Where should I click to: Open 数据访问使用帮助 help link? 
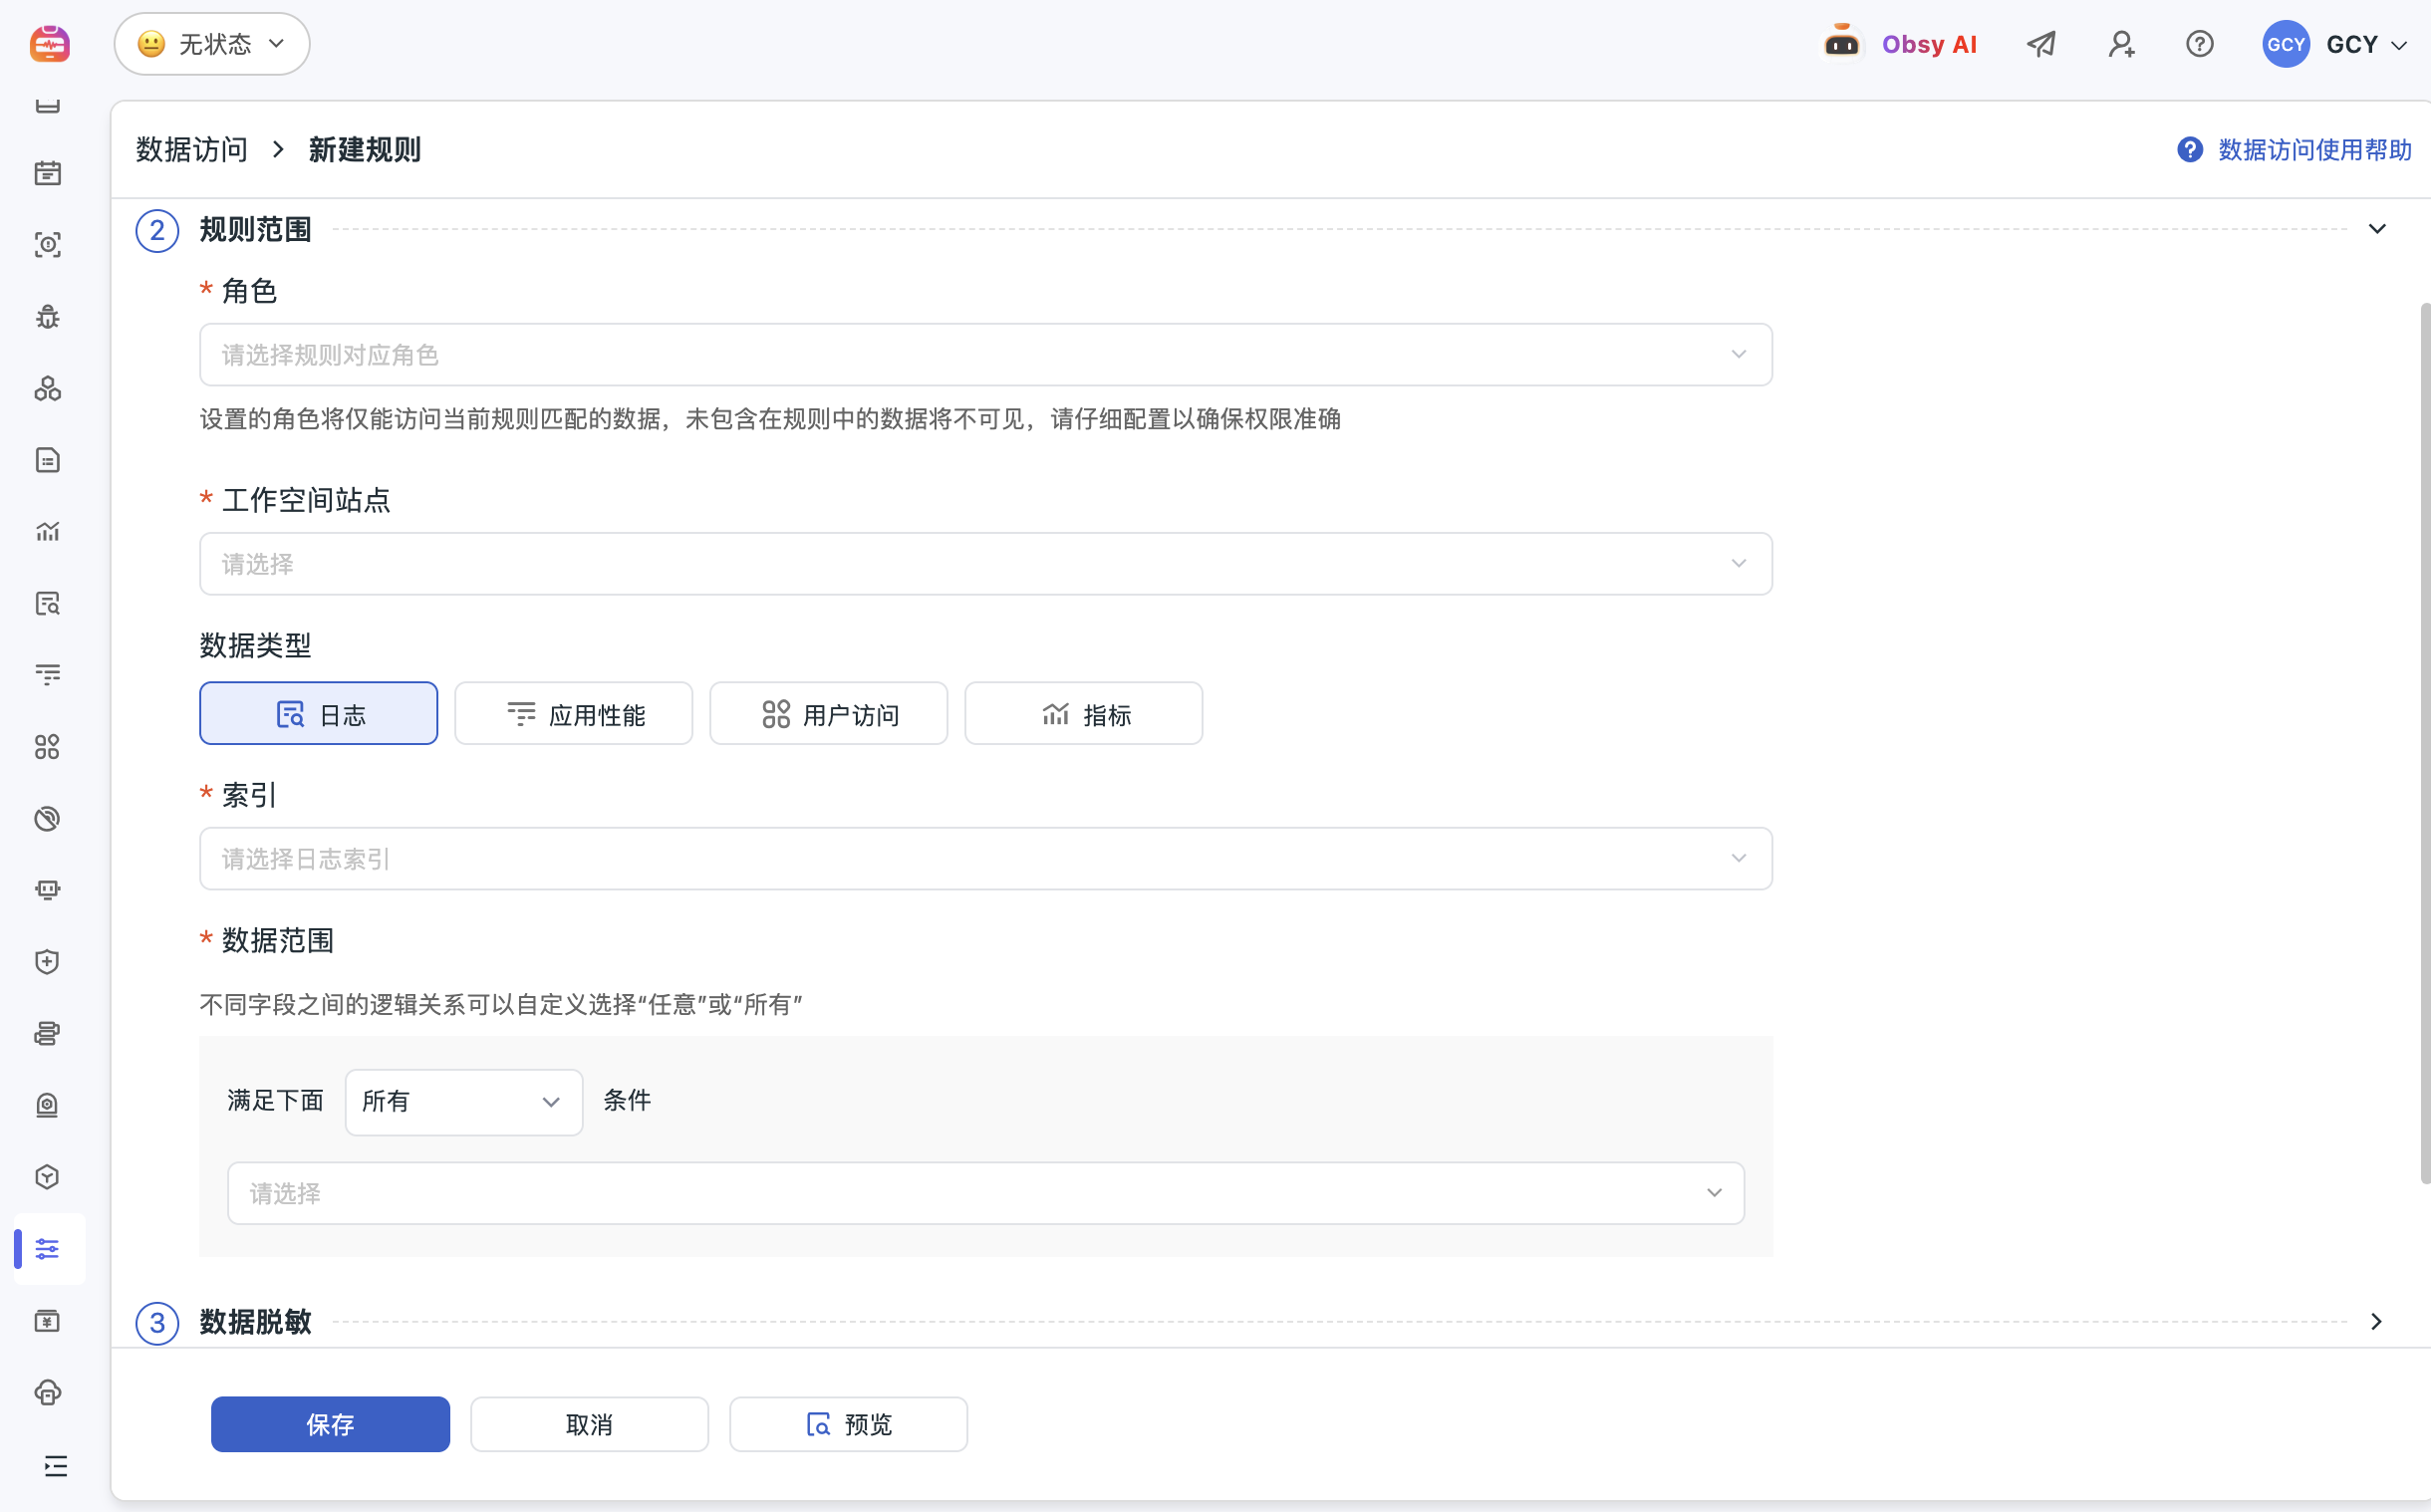2294,150
